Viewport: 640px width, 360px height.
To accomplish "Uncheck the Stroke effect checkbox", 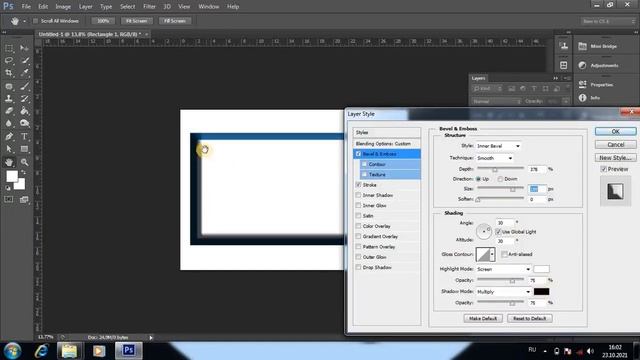I will click(358, 185).
